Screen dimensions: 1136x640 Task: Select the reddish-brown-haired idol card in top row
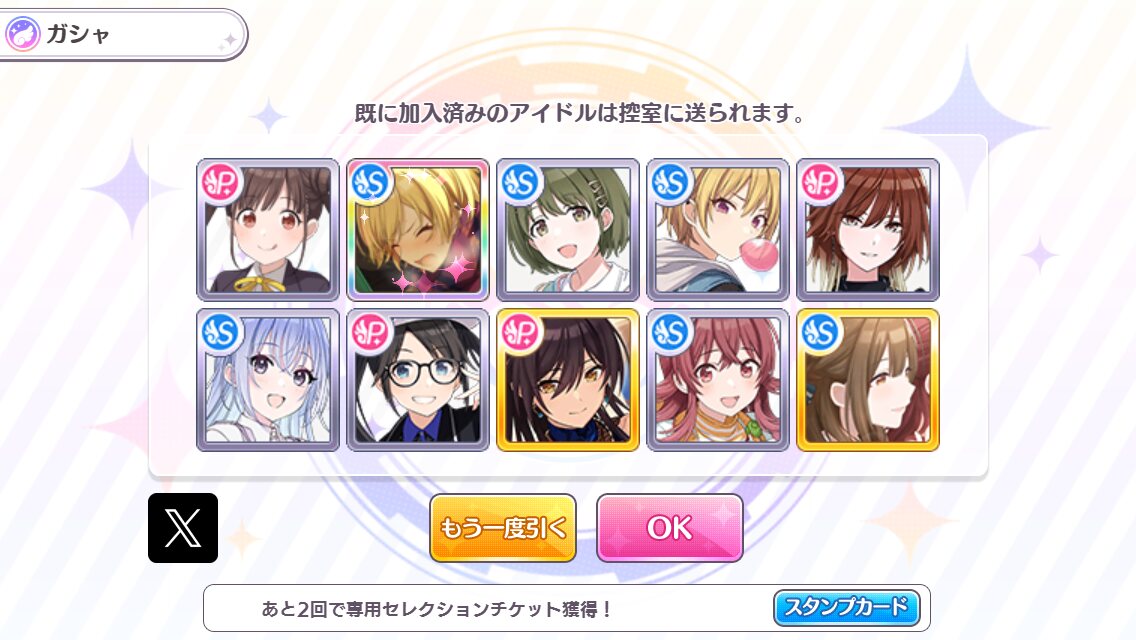(868, 230)
